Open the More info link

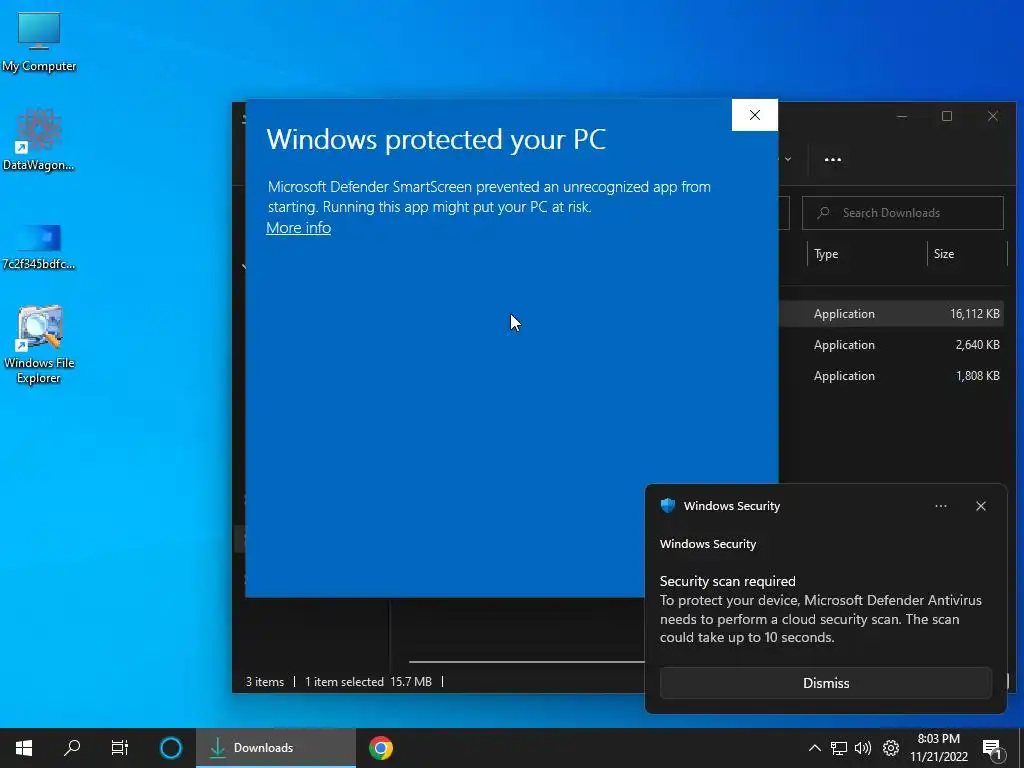tap(298, 228)
